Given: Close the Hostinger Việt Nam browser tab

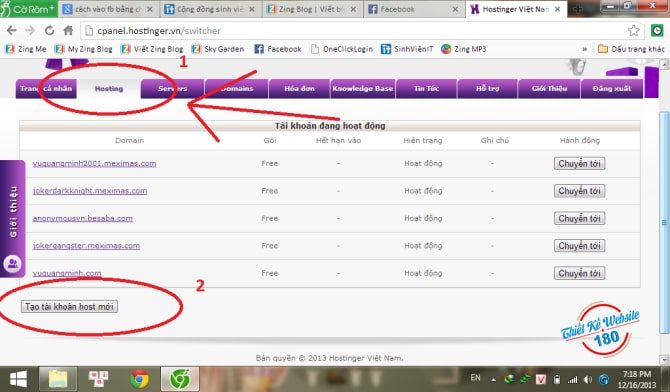Looking at the screenshot, I should [558, 9].
